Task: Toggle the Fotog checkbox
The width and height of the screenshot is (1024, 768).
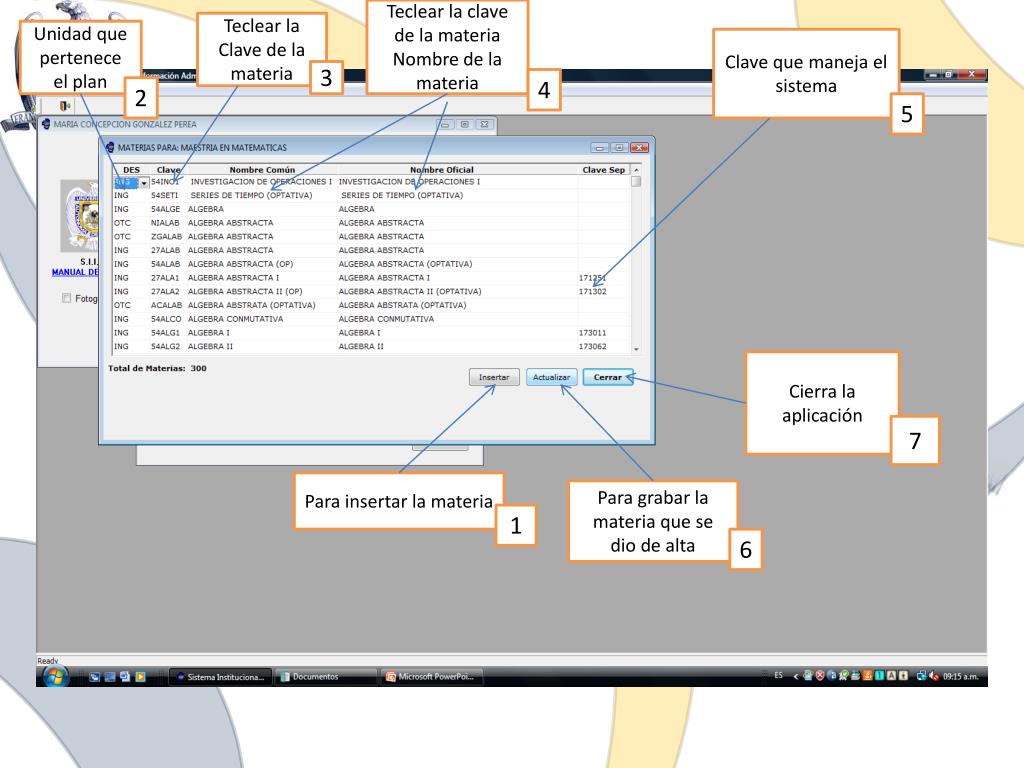Action: tap(67, 298)
